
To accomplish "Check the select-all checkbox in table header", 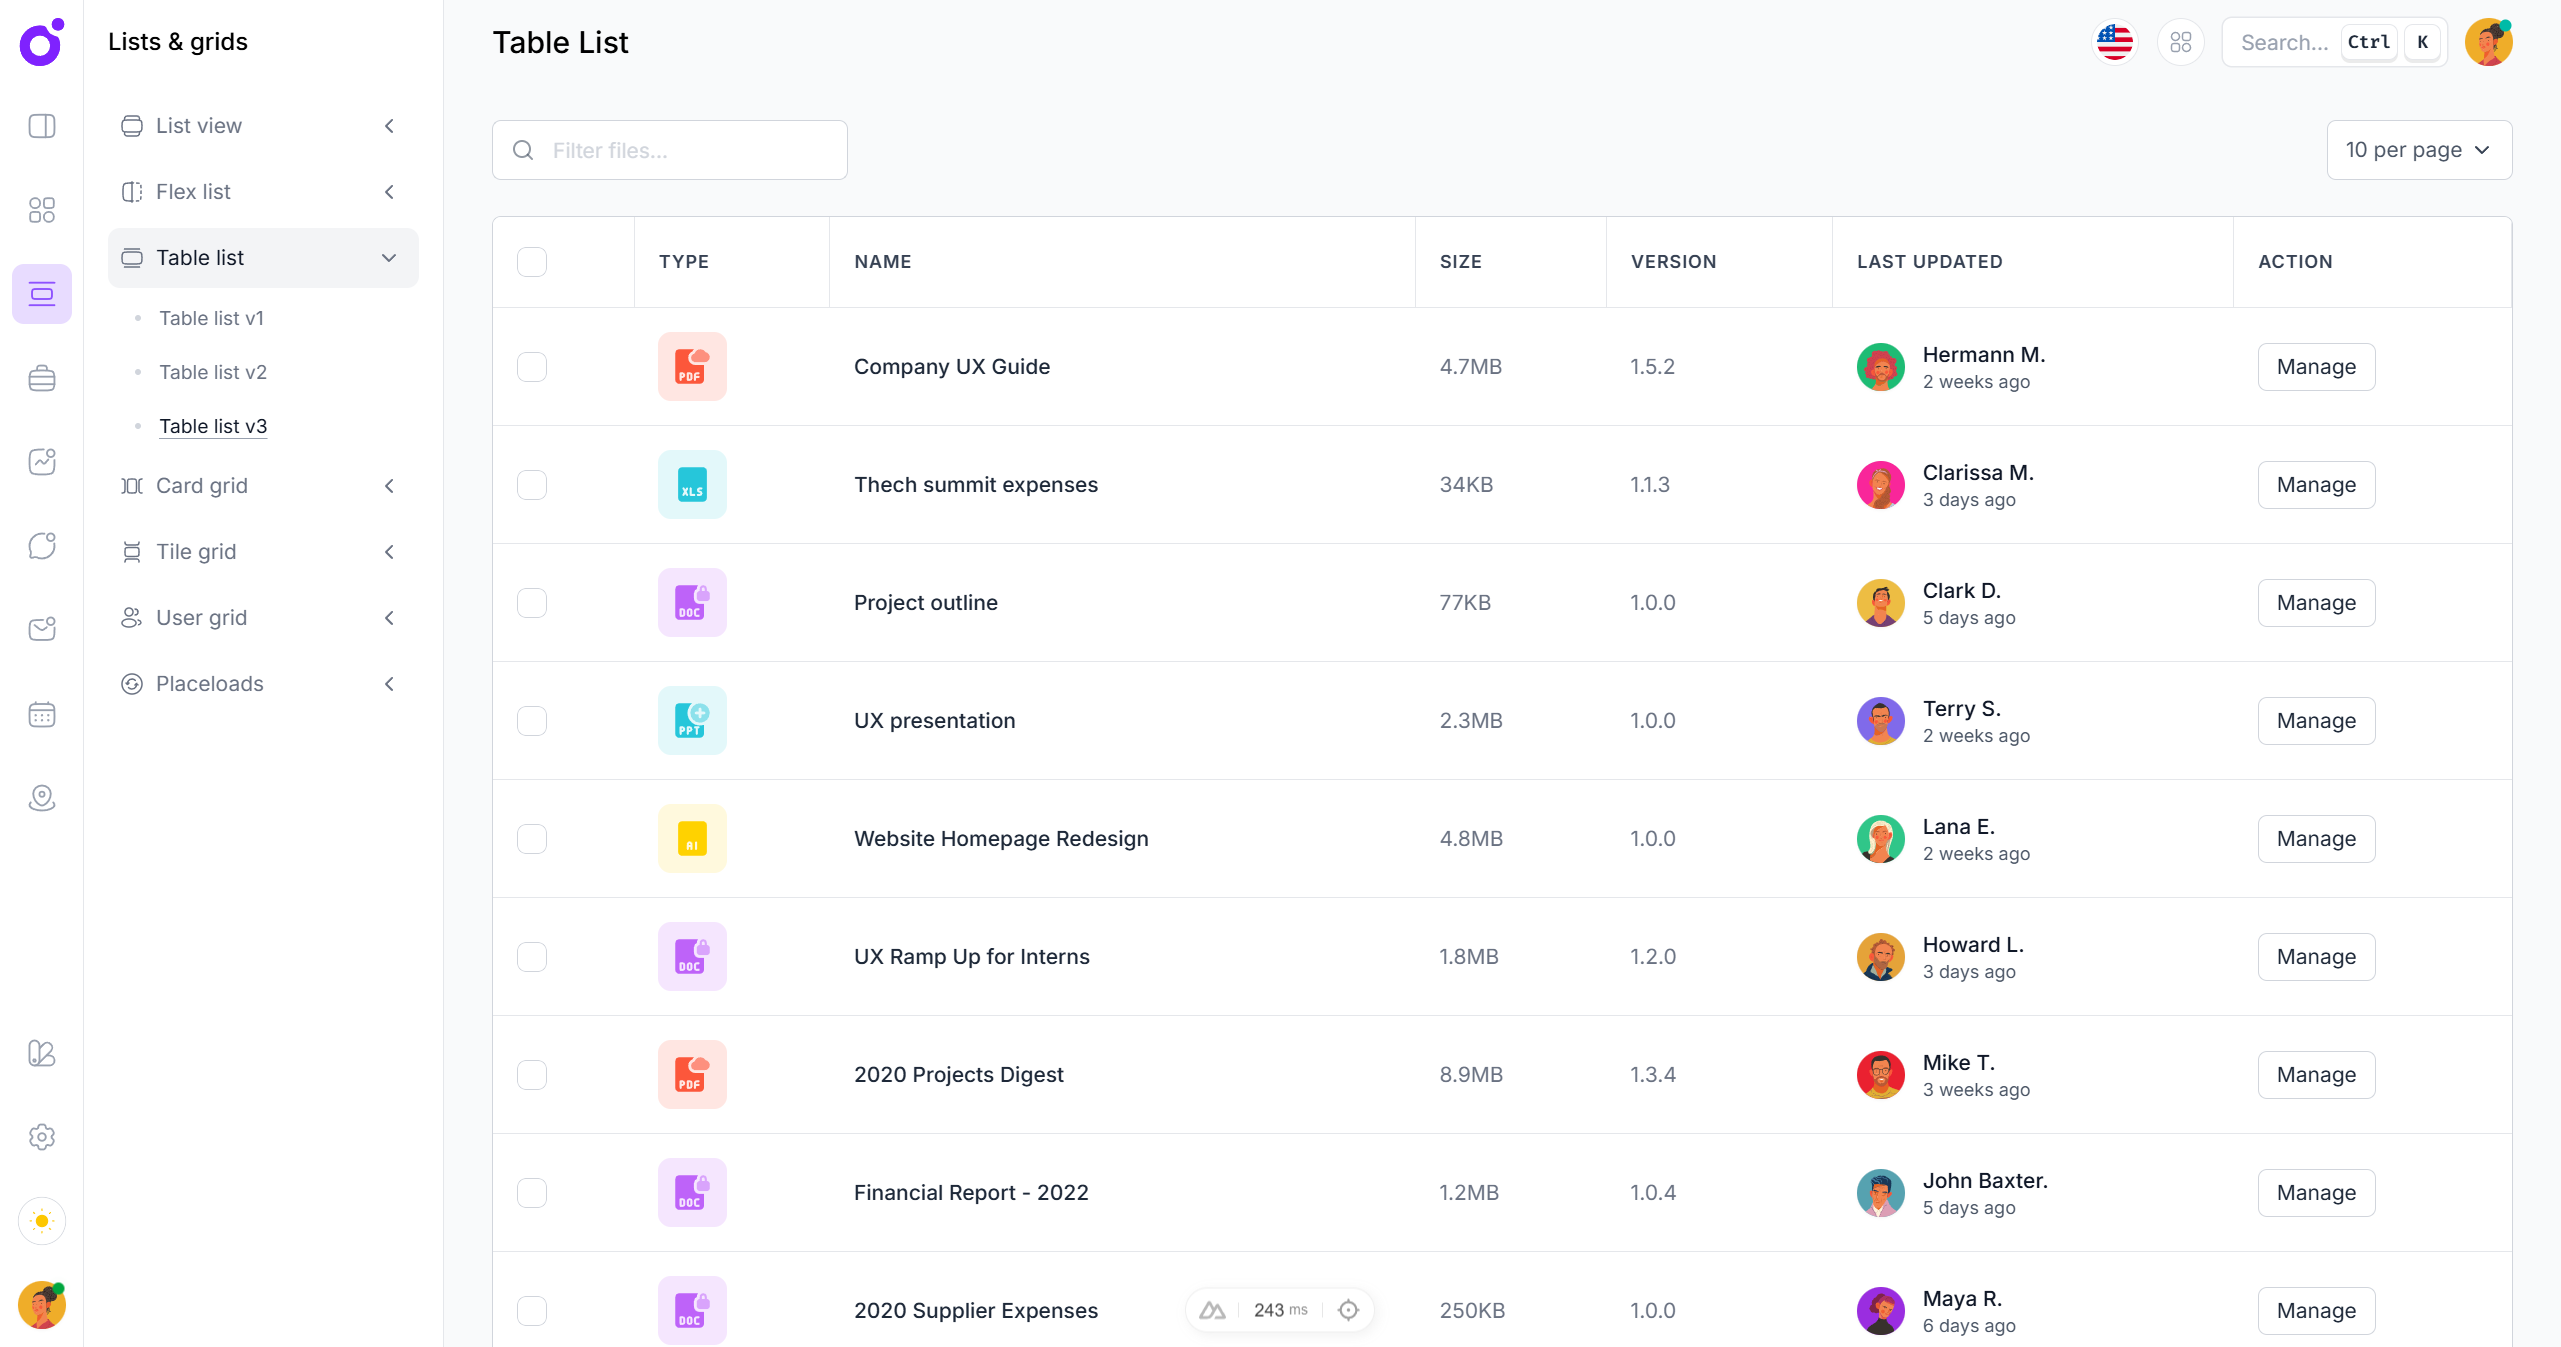I will tap(532, 262).
